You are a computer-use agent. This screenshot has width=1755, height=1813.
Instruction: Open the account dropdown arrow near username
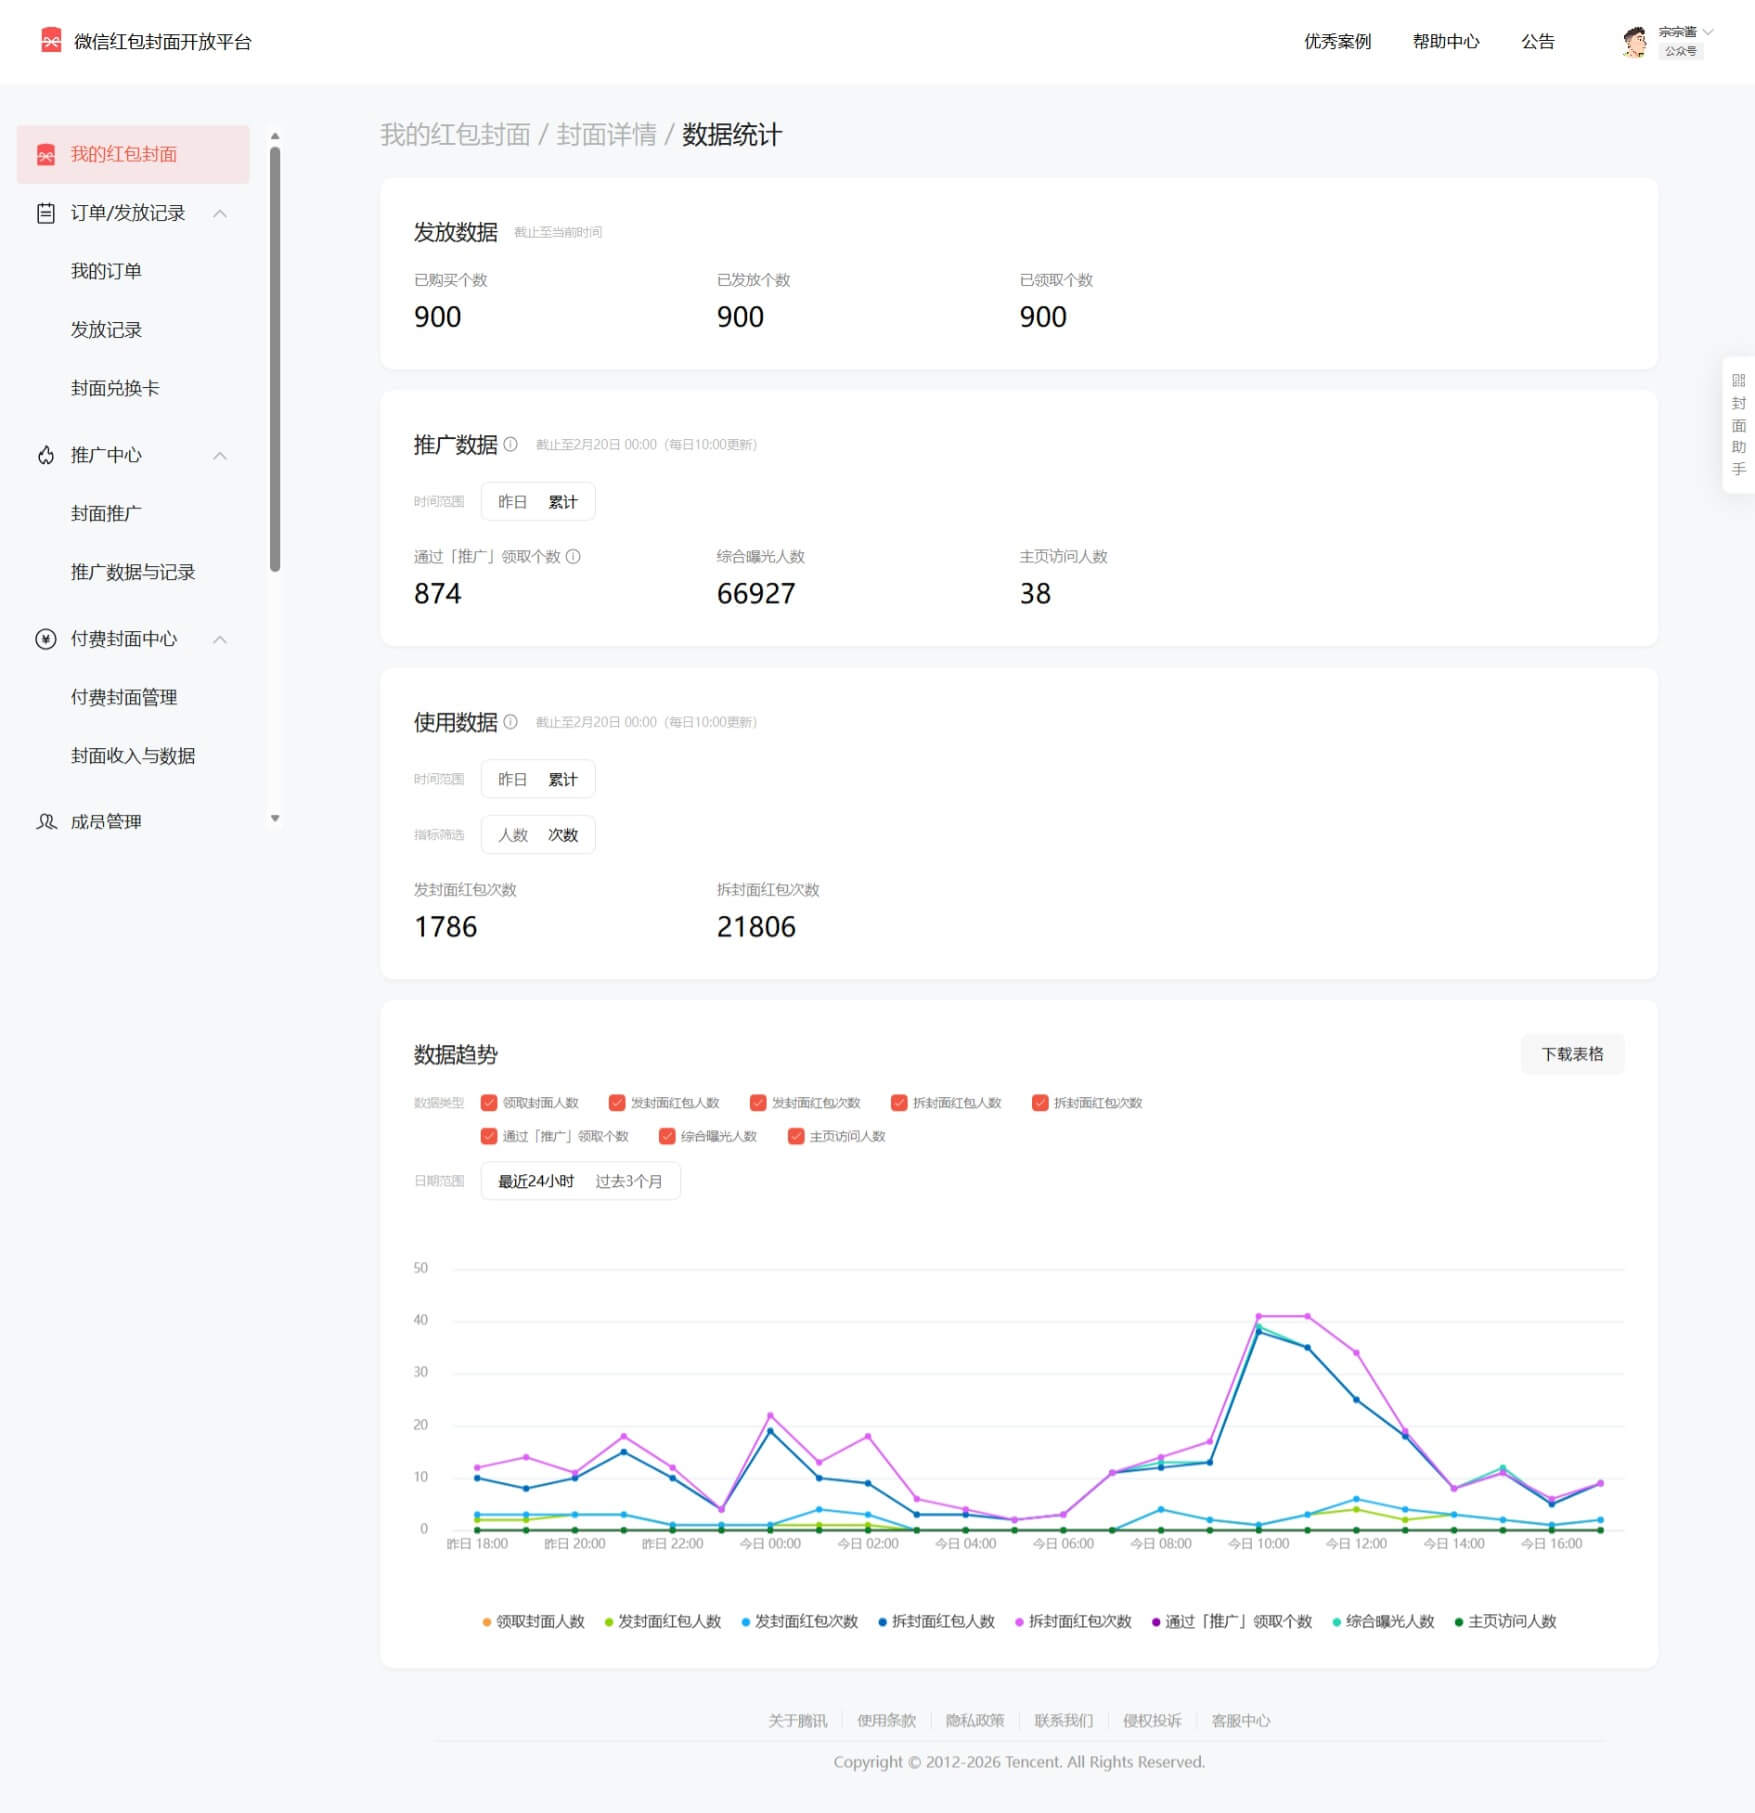[1709, 32]
